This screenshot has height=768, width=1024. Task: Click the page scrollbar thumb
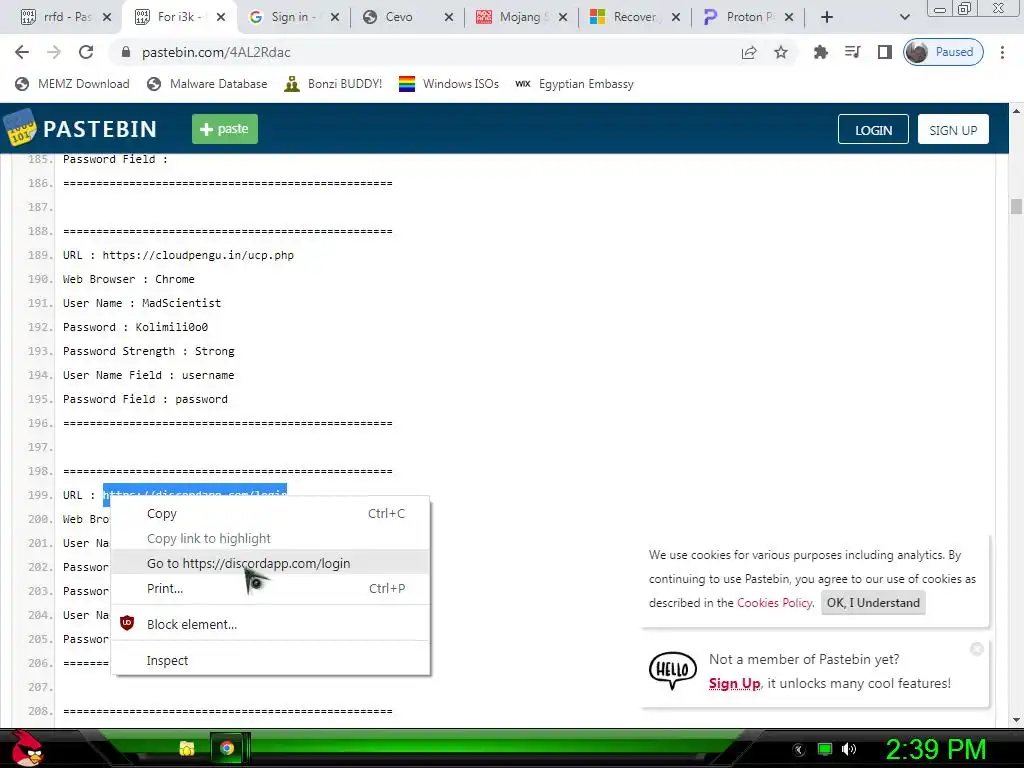point(1016,206)
